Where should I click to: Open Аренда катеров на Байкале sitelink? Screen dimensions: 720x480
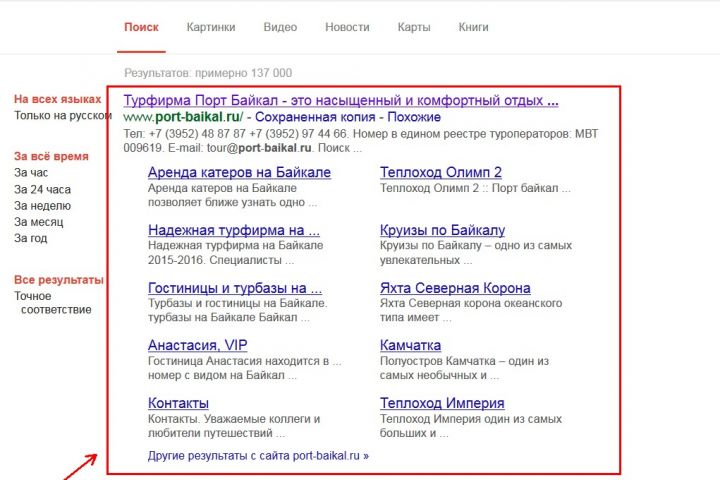(x=239, y=172)
